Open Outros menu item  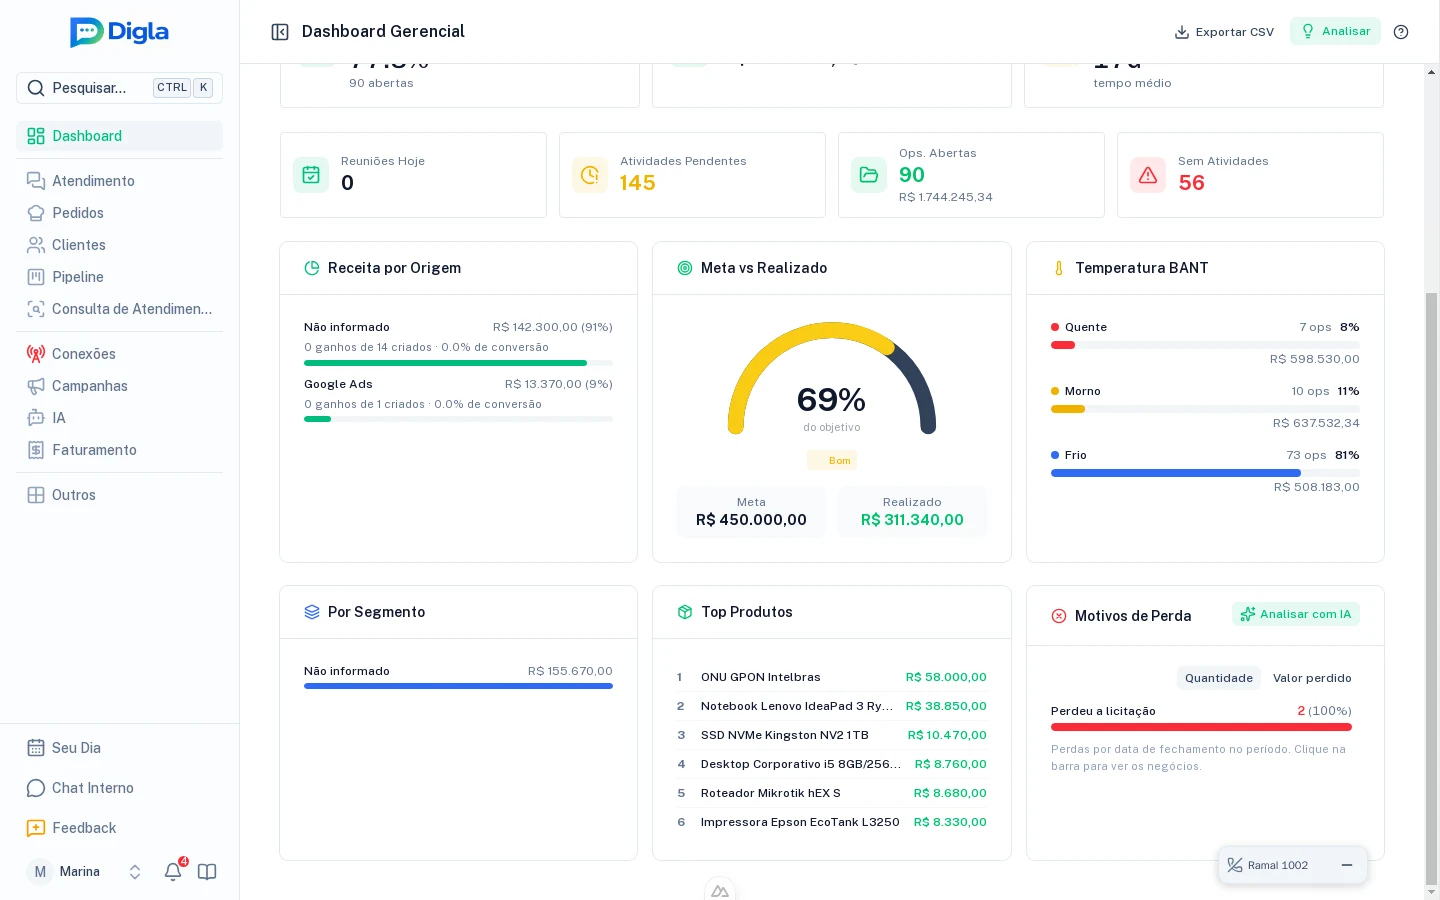(119, 495)
